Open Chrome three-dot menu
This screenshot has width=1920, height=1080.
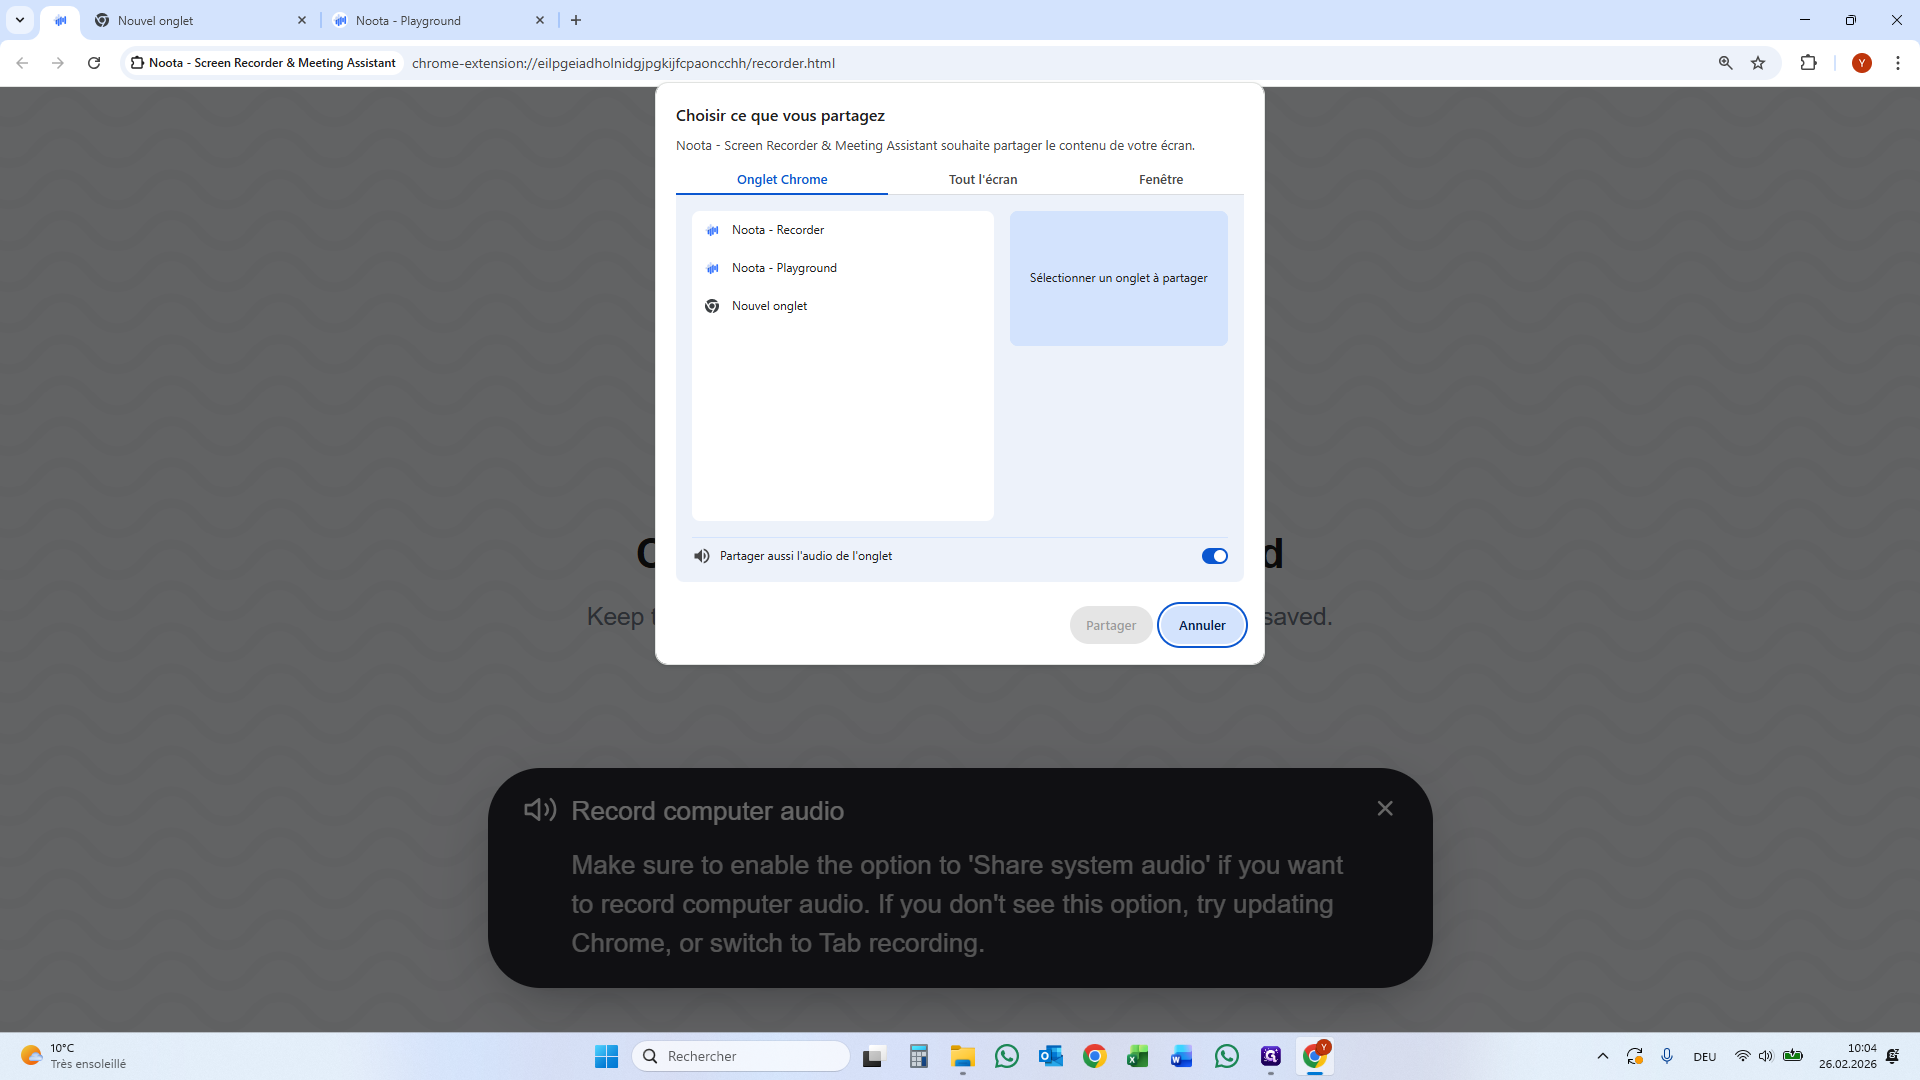click(1897, 63)
